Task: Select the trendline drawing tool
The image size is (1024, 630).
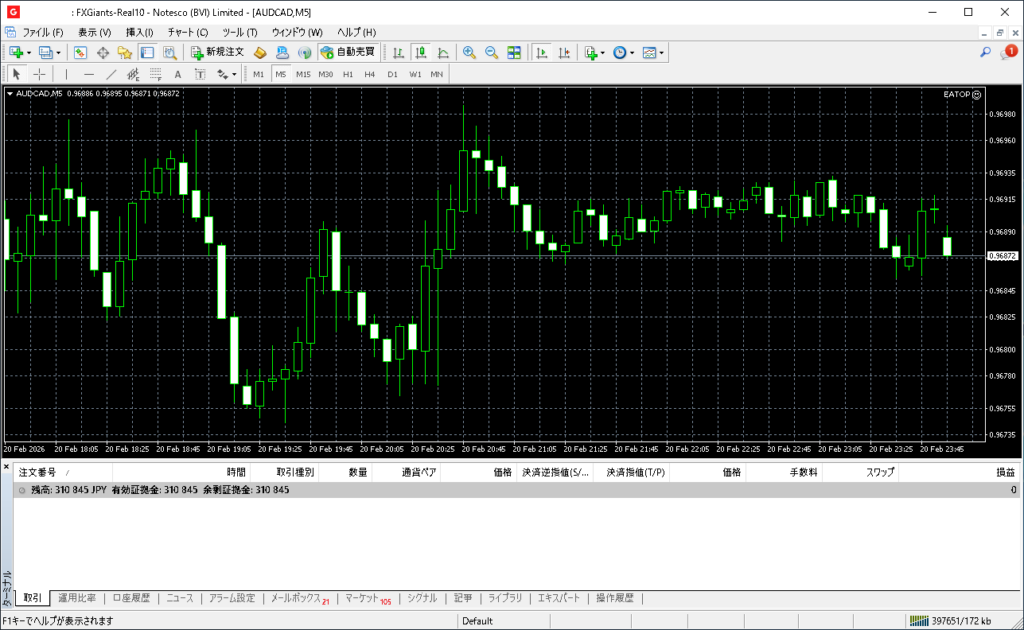Action: pyautogui.click(x=111, y=74)
